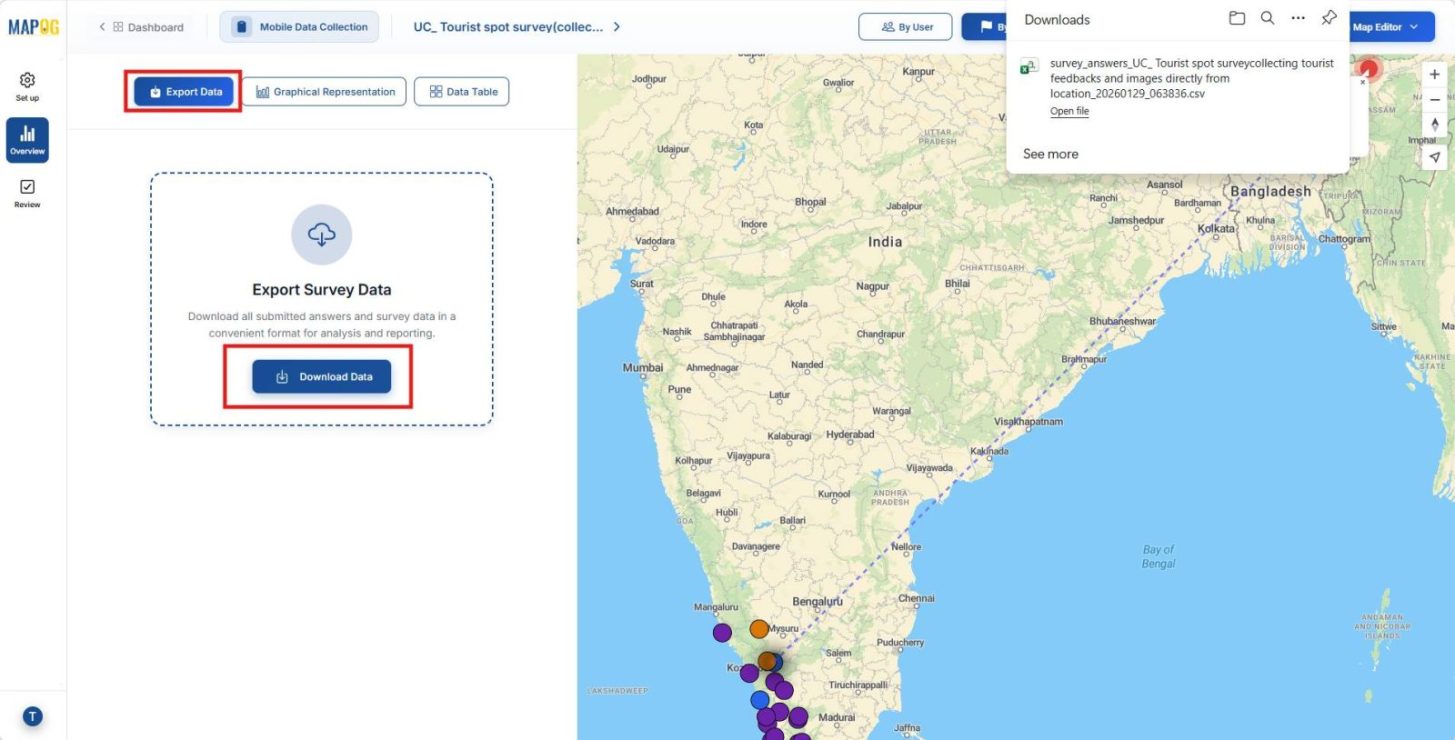Viewport: 1455px width, 740px height.
Task: Zoom out on the map with minus control
Action: [1434, 99]
